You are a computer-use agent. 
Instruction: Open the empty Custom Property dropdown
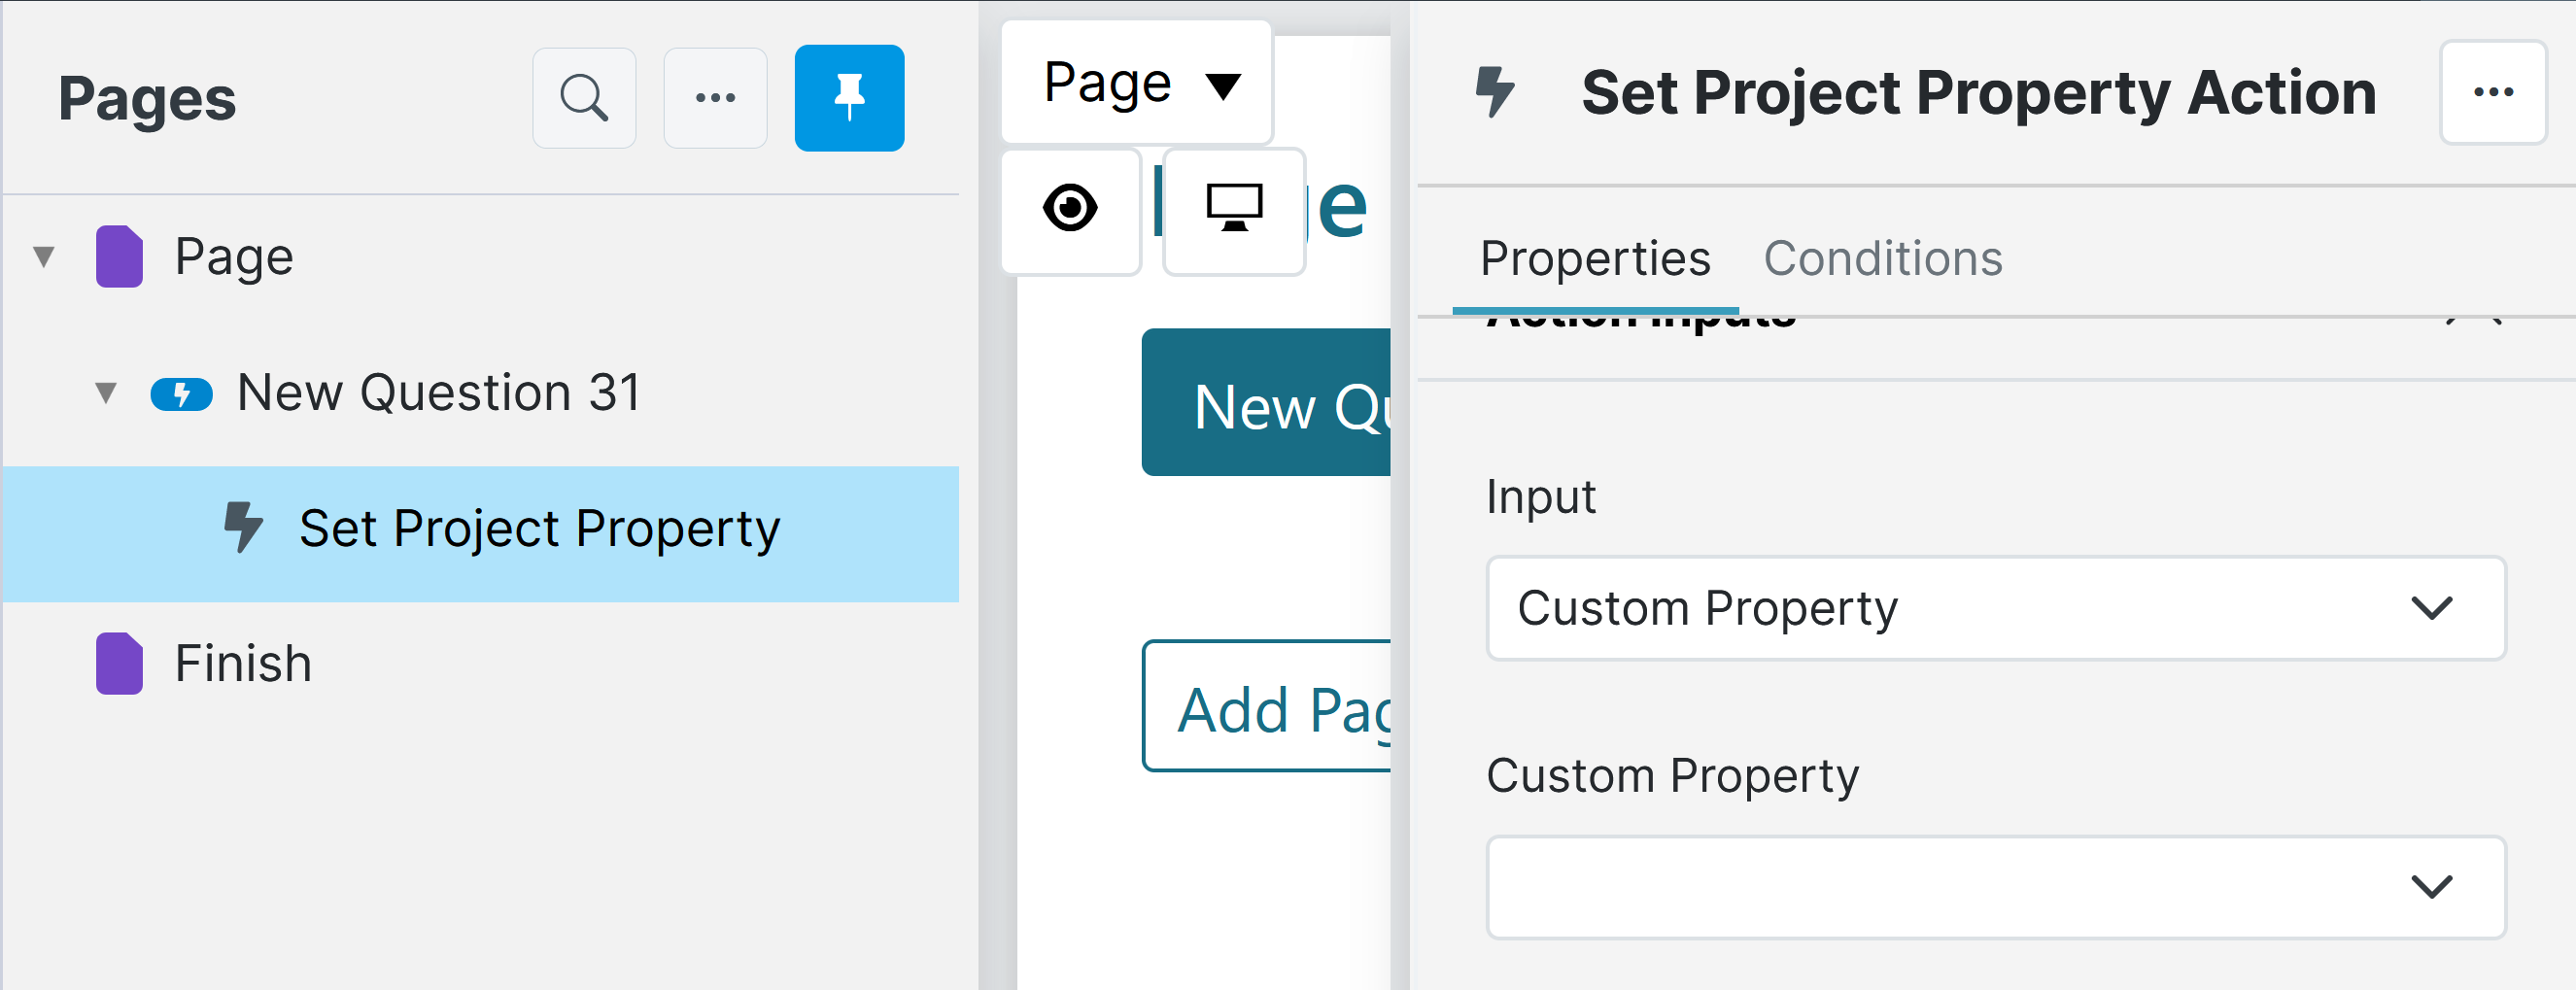tap(1995, 887)
